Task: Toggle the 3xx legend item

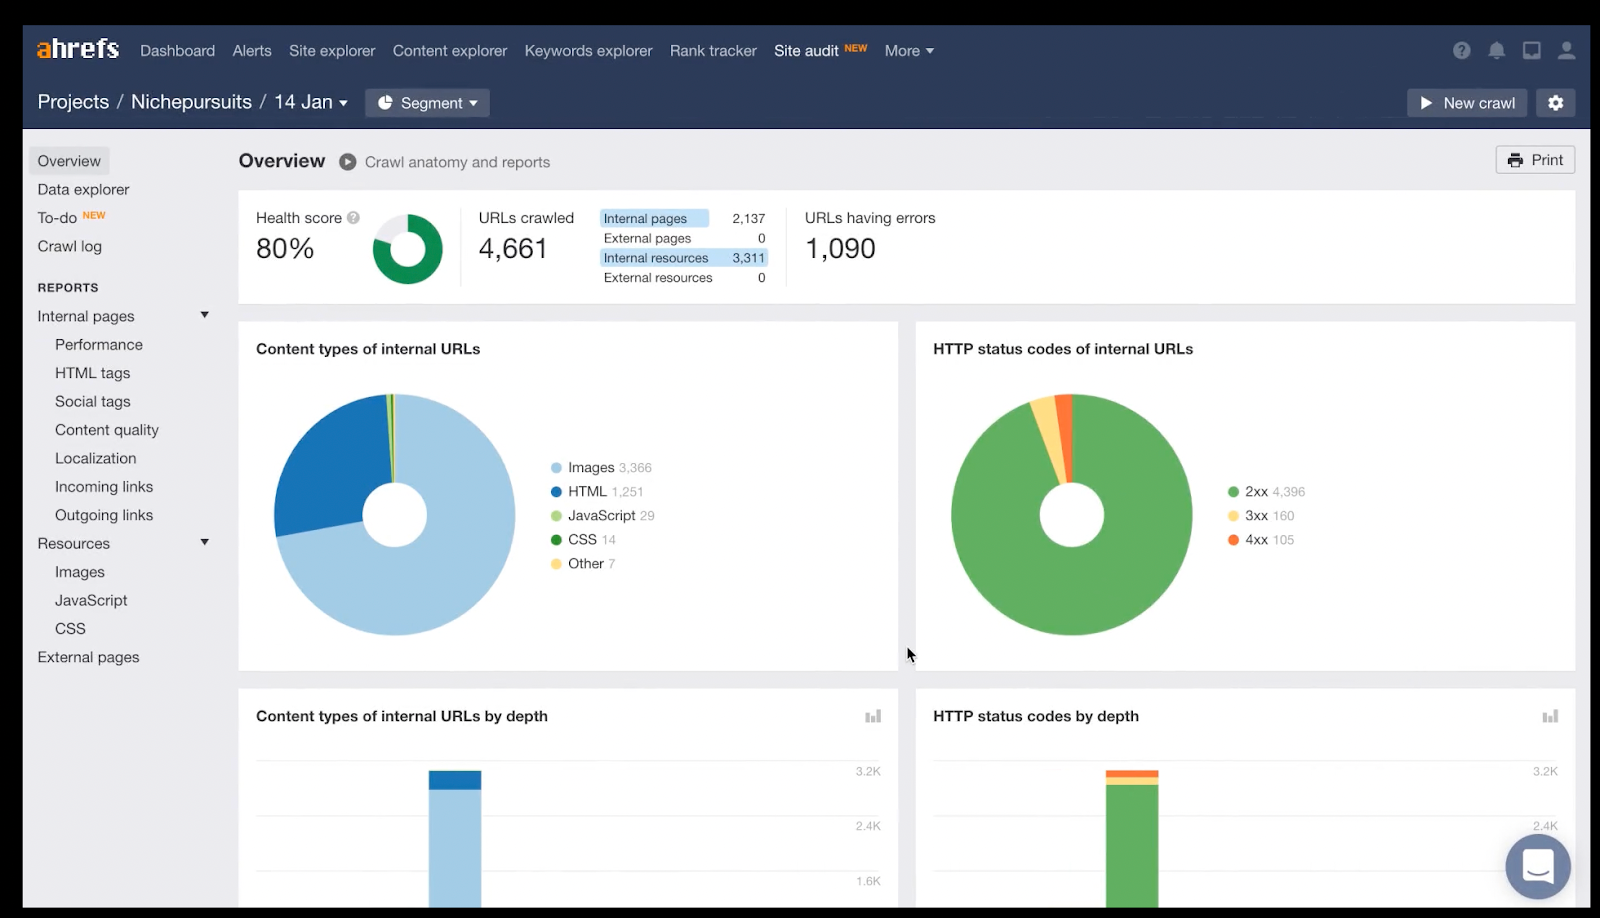Action: pyautogui.click(x=1256, y=516)
